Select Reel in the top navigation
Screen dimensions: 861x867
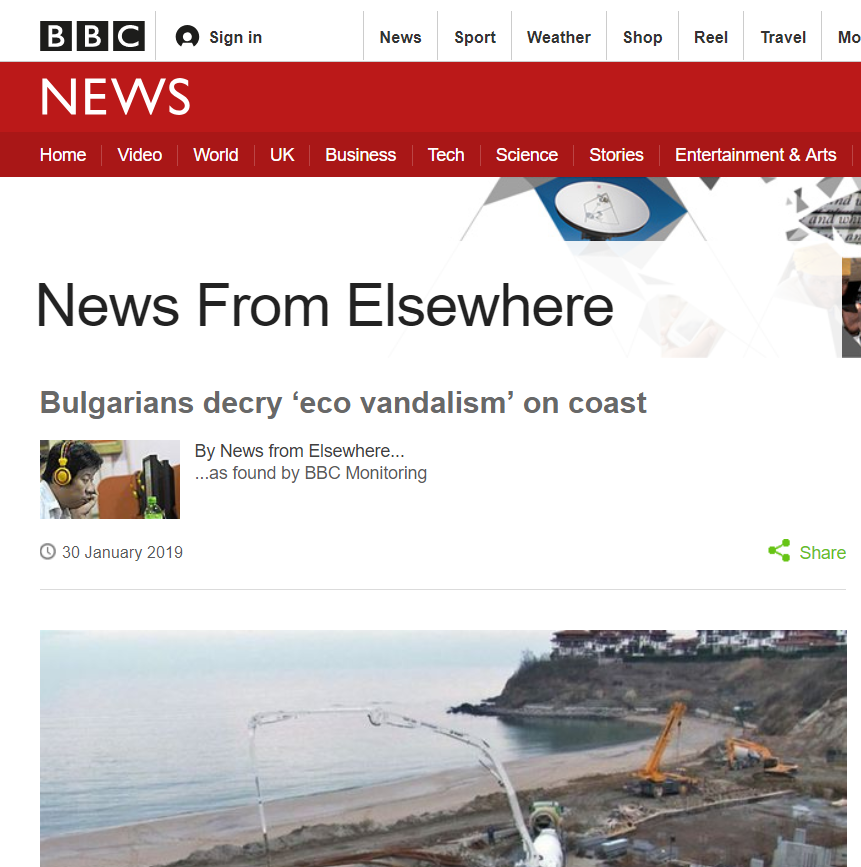point(711,37)
